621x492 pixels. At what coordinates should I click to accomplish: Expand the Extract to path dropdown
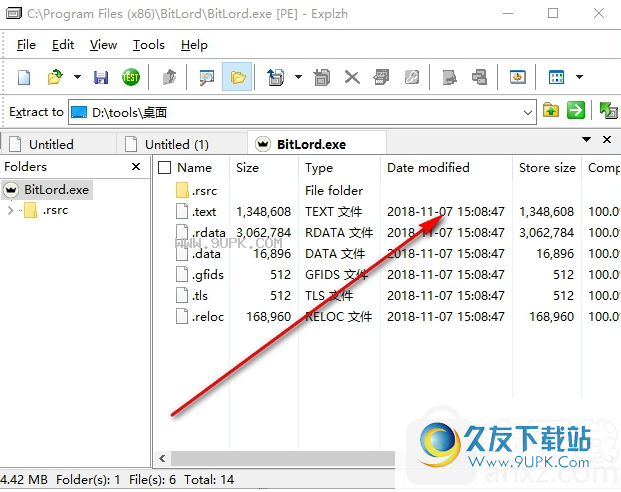click(x=527, y=113)
